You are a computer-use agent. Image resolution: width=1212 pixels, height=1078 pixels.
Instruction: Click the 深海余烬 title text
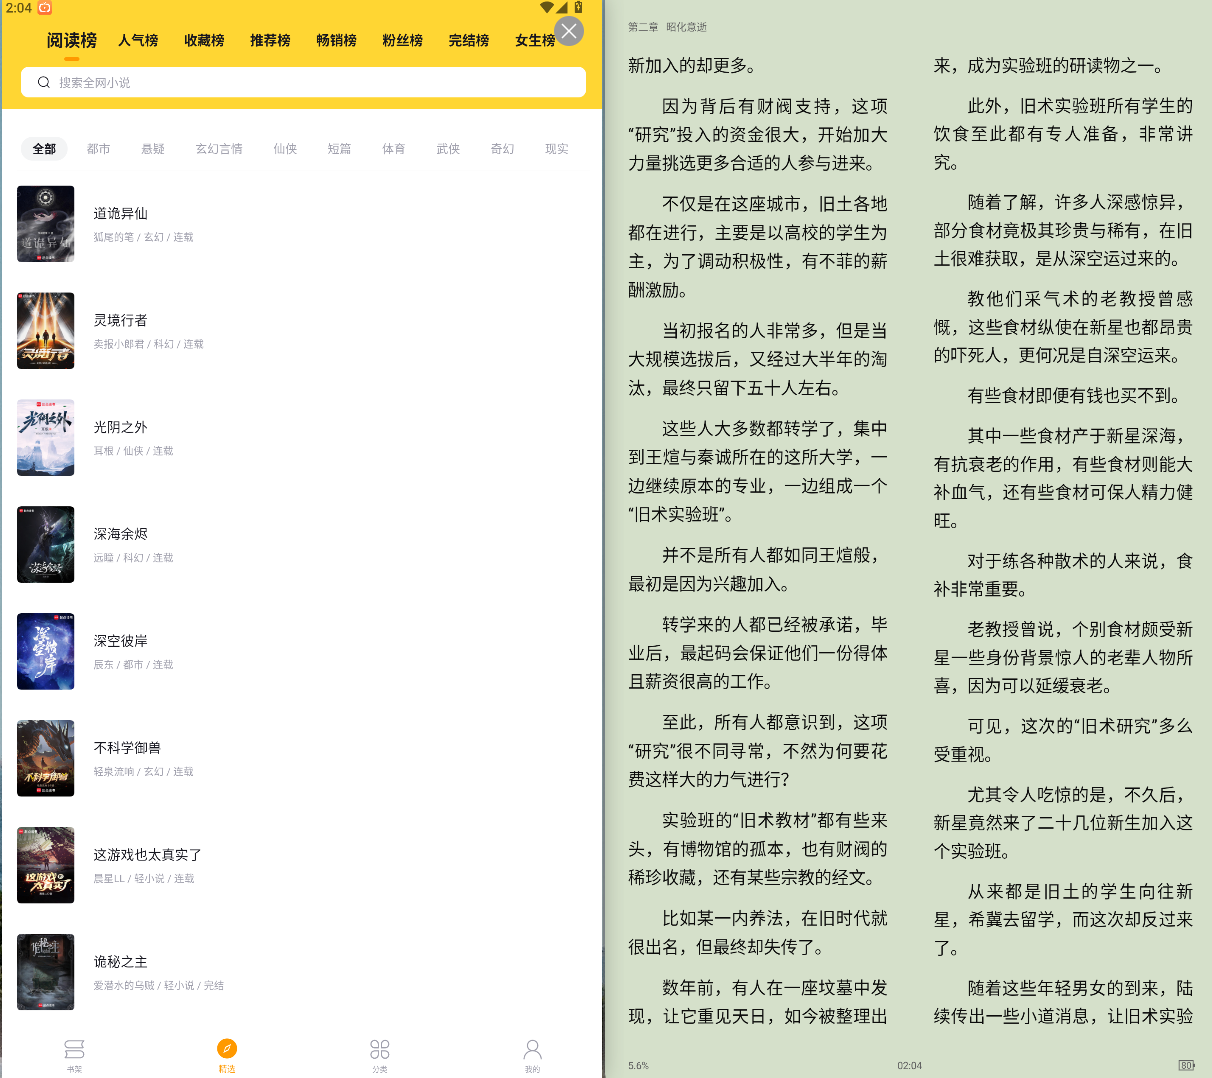click(x=120, y=534)
